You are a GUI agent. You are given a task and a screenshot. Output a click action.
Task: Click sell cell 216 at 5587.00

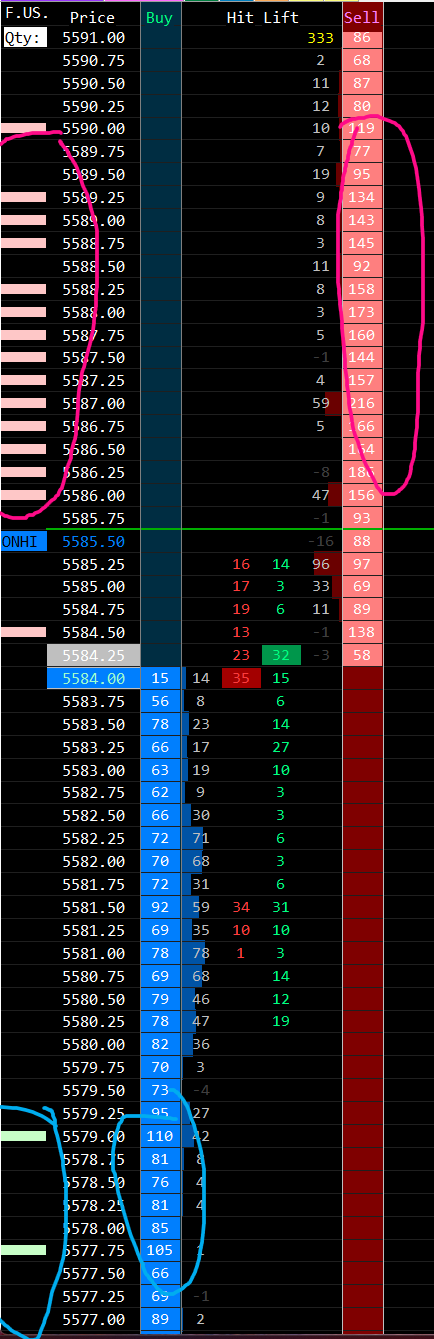(x=362, y=403)
